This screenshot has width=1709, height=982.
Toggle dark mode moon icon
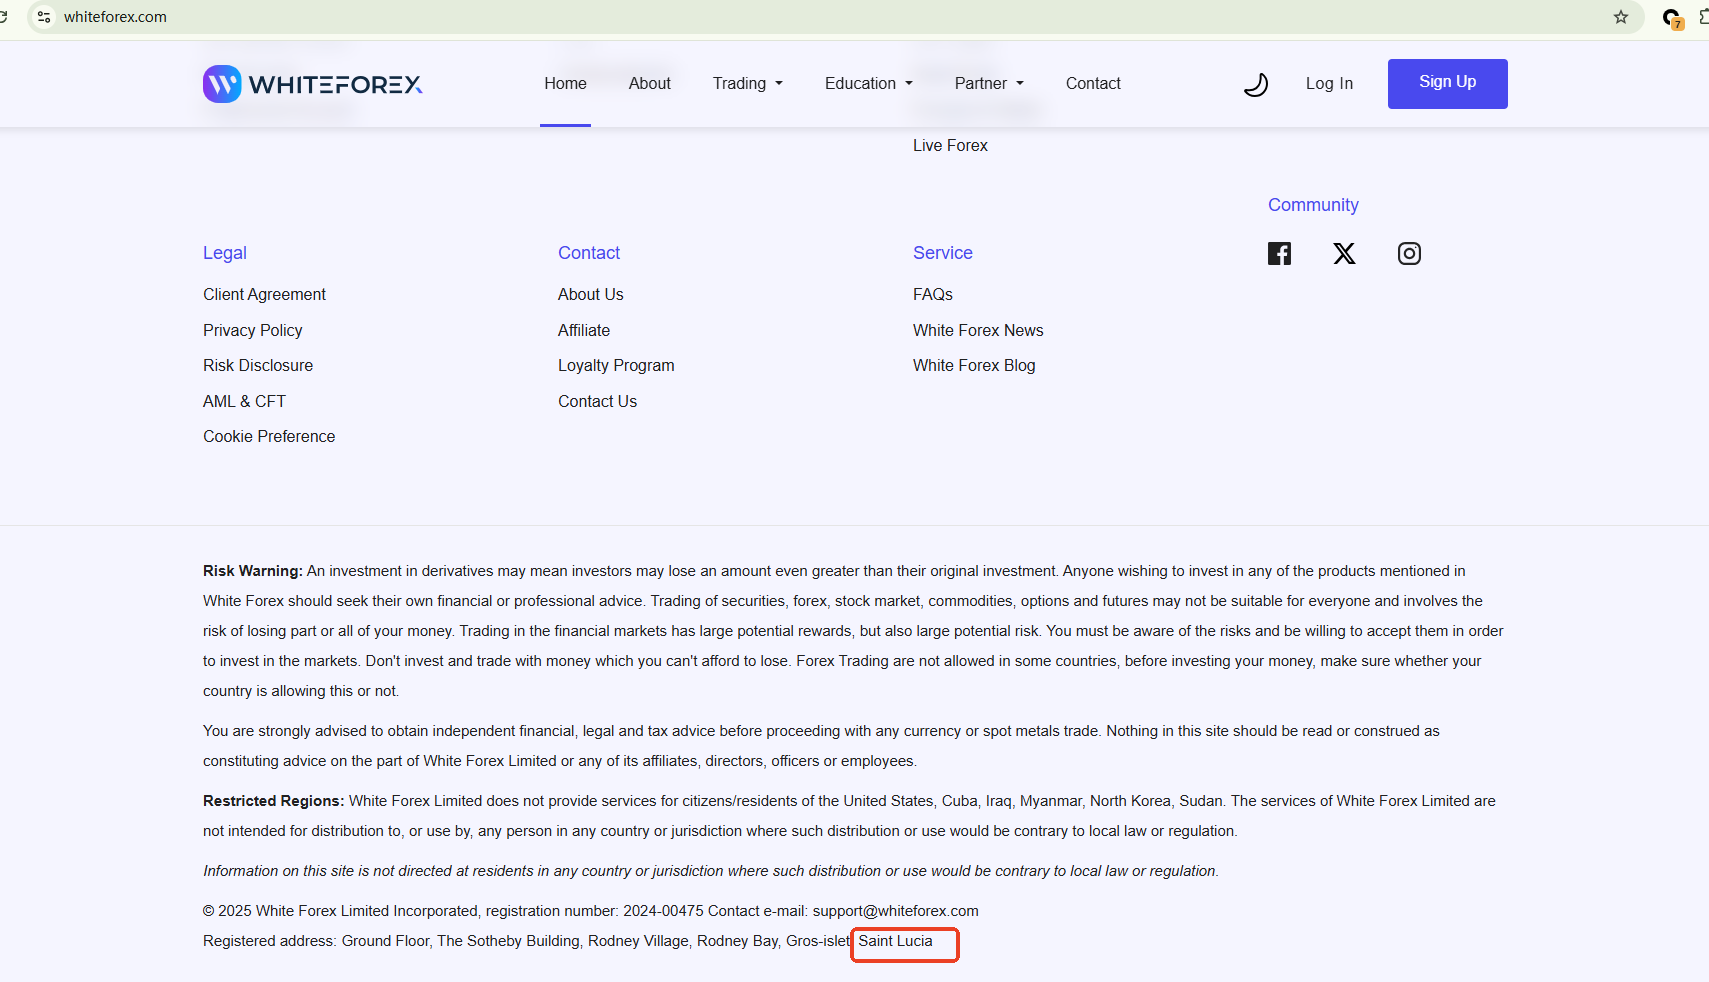click(x=1255, y=84)
